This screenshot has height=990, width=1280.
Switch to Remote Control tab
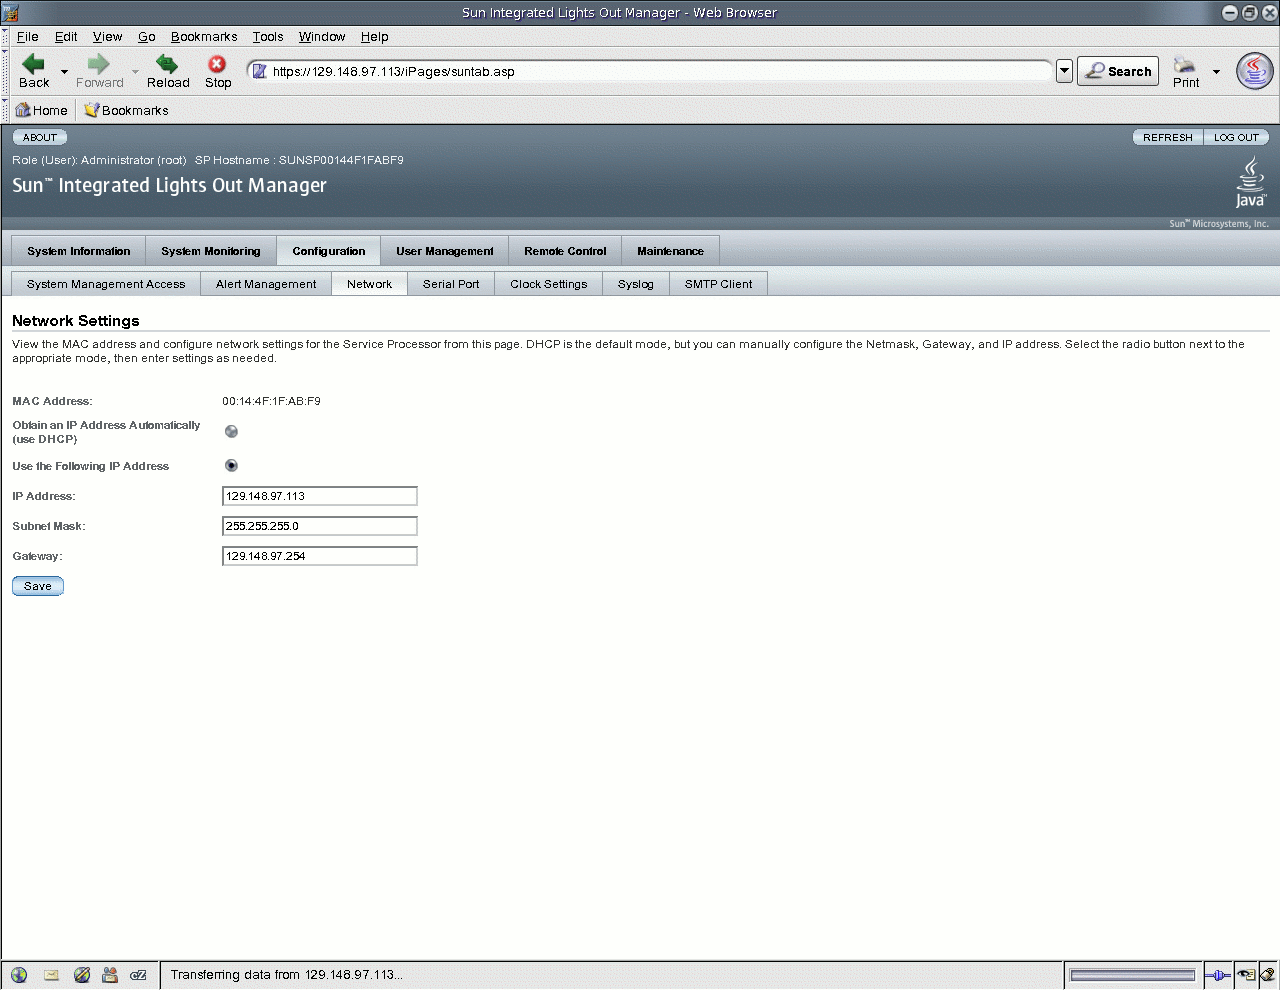pyautogui.click(x=565, y=251)
